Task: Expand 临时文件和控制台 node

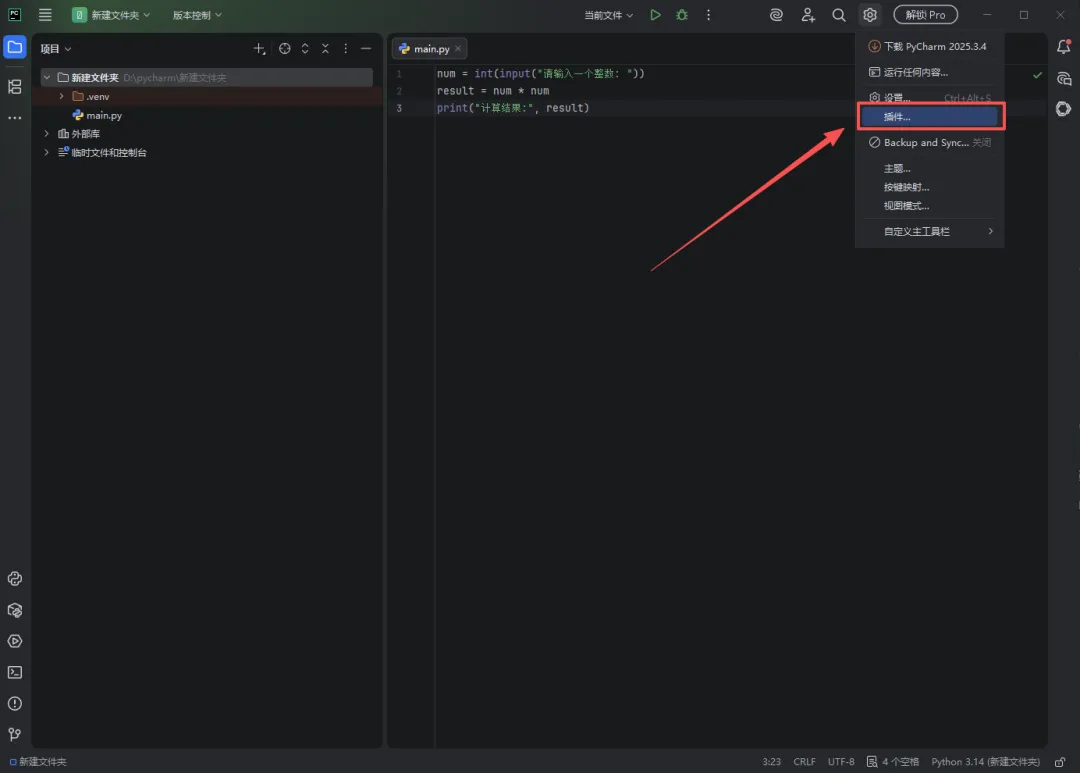Action: tap(46, 152)
